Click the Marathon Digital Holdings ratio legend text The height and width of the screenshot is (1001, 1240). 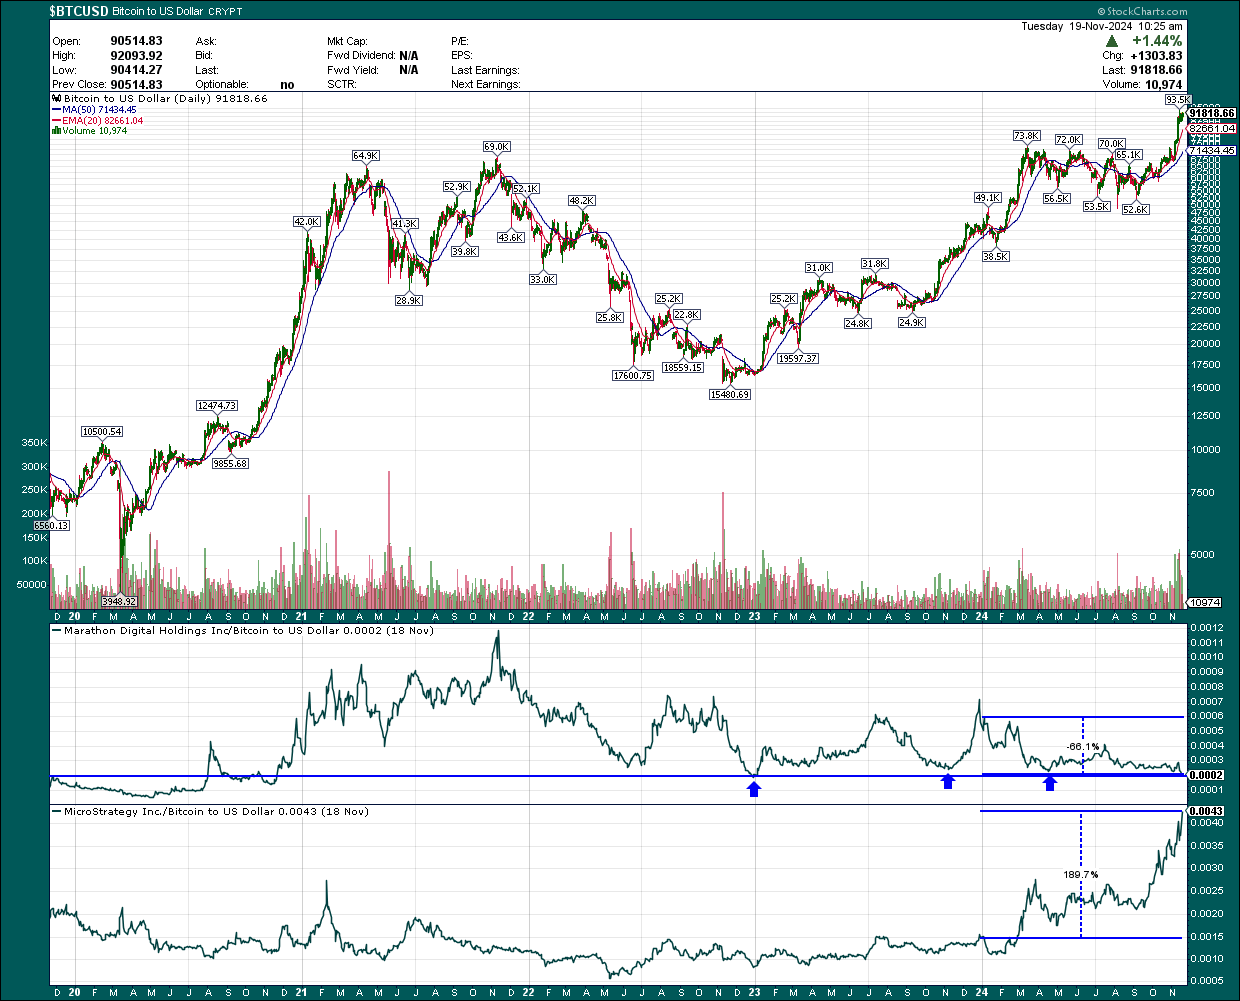pyautogui.click(x=244, y=631)
